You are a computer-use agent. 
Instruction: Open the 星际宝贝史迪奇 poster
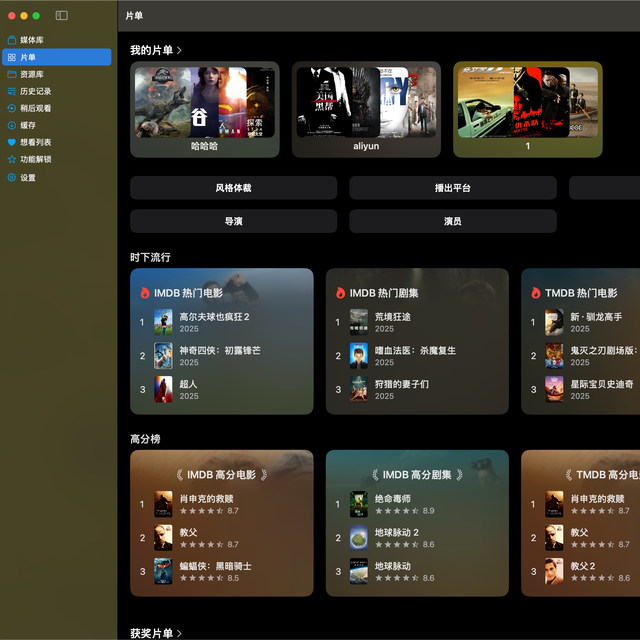click(x=554, y=389)
